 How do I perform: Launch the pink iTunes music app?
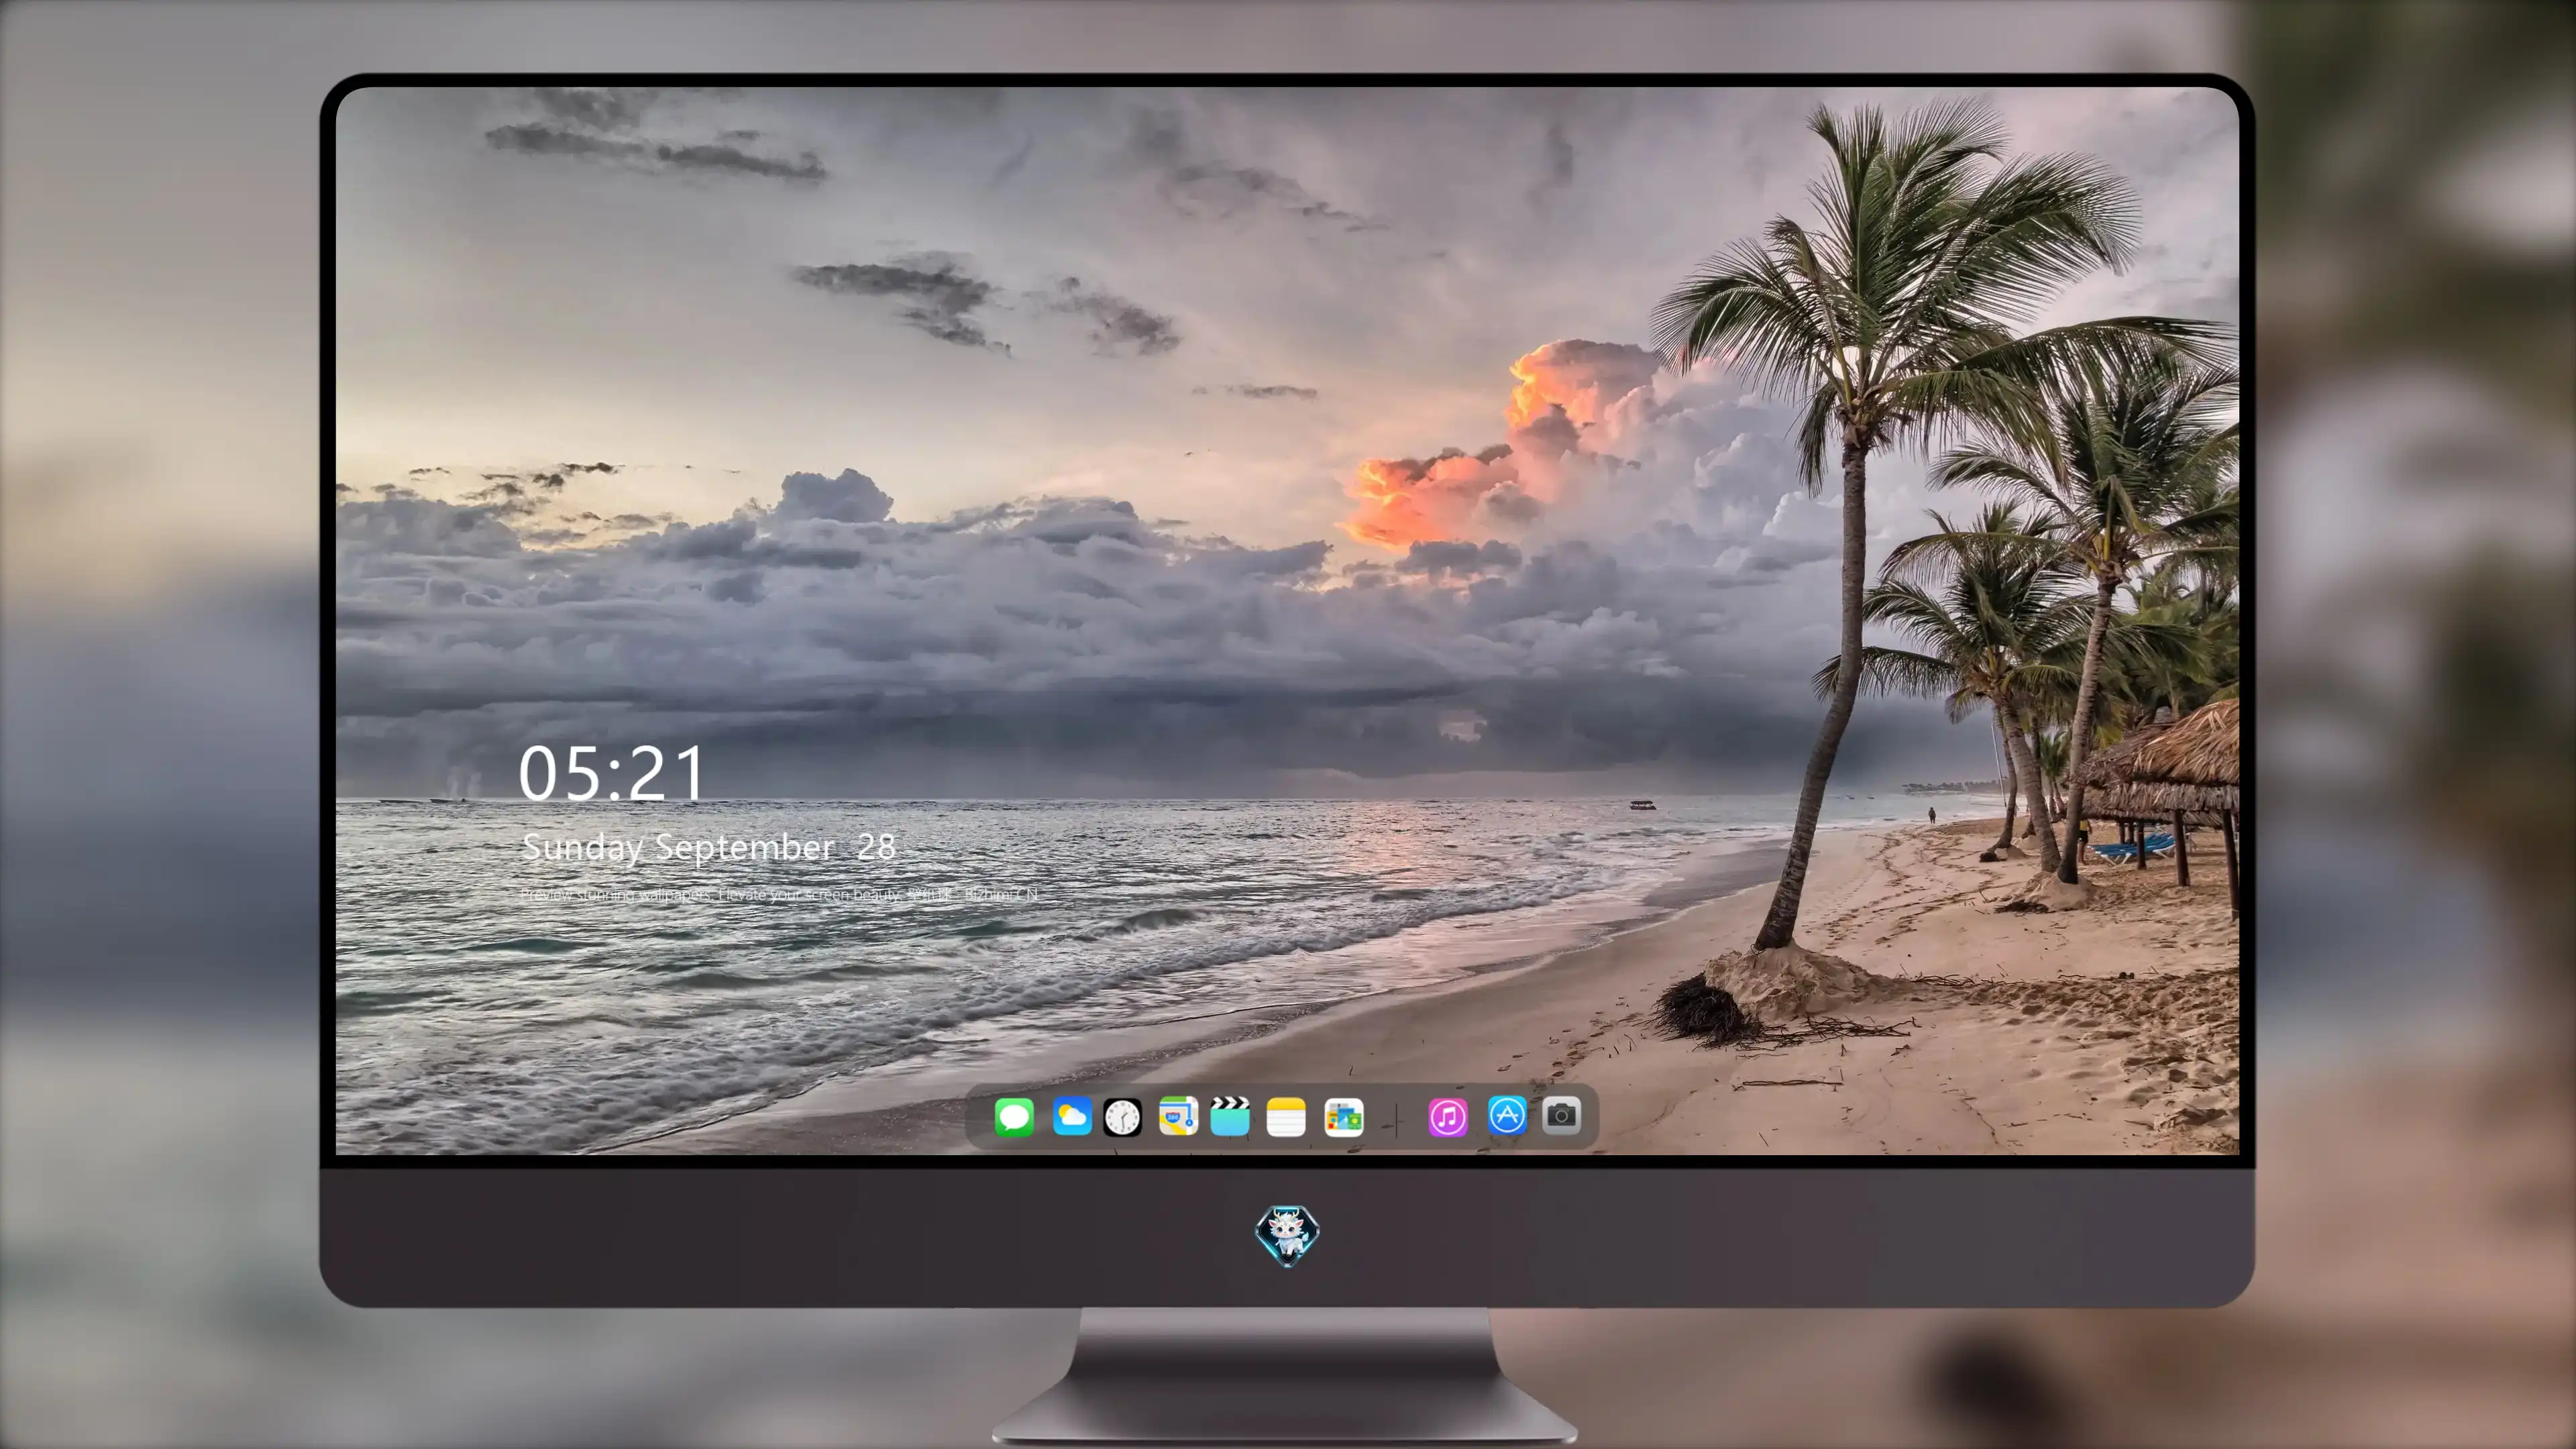[x=1448, y=1117]
